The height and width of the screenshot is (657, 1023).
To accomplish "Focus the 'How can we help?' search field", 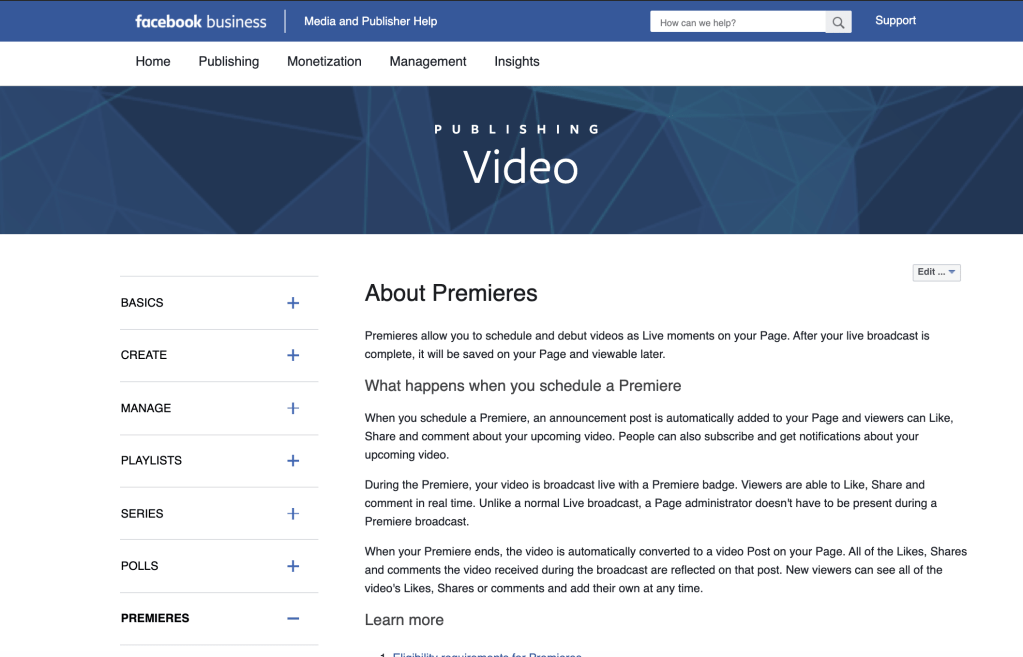I will tap(737, 22).
